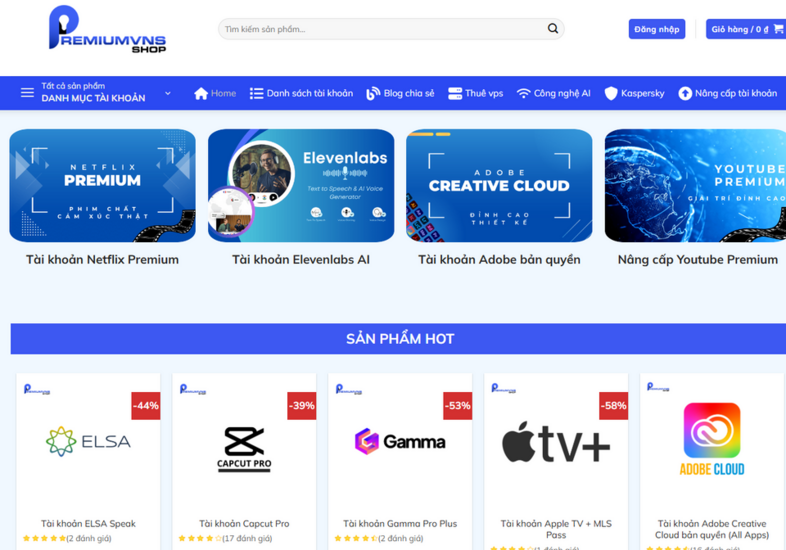
Task: Click the -58% discount badge
Action: click(614, 406)
